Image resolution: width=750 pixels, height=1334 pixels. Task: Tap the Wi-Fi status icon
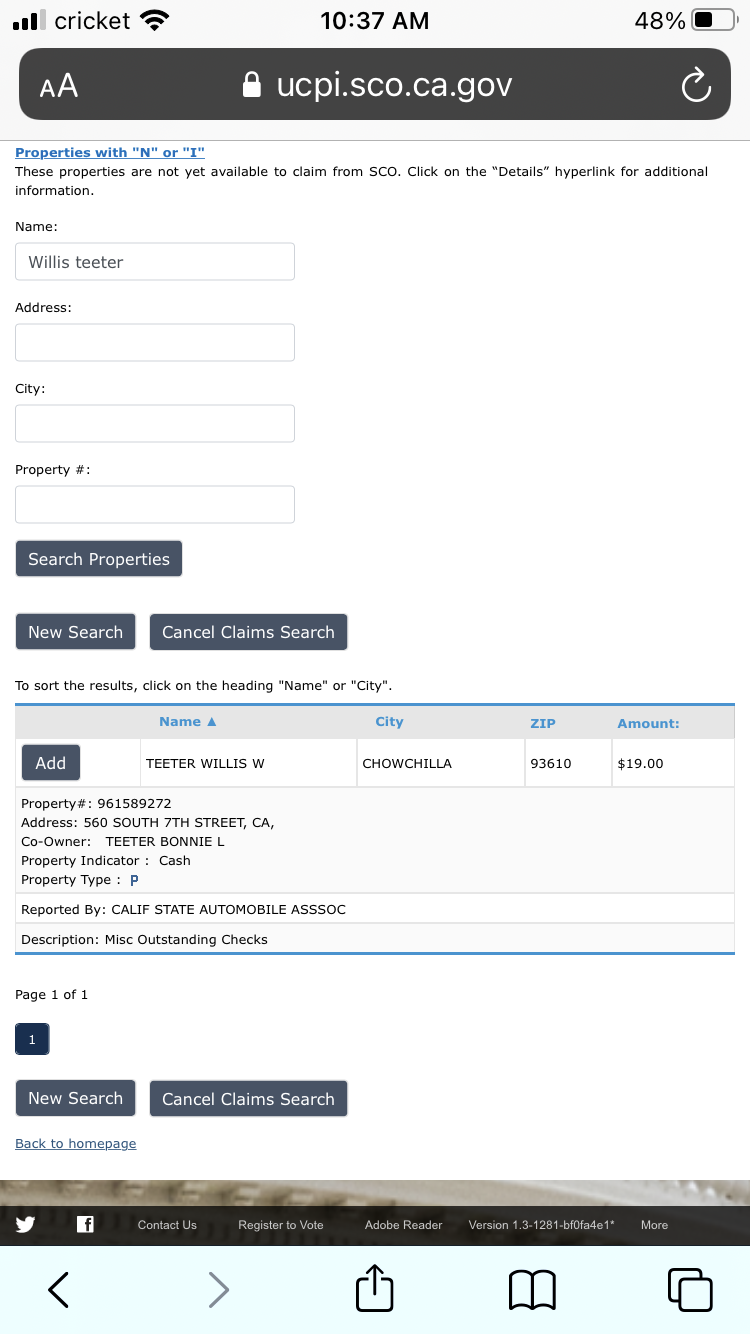point(153,20)
